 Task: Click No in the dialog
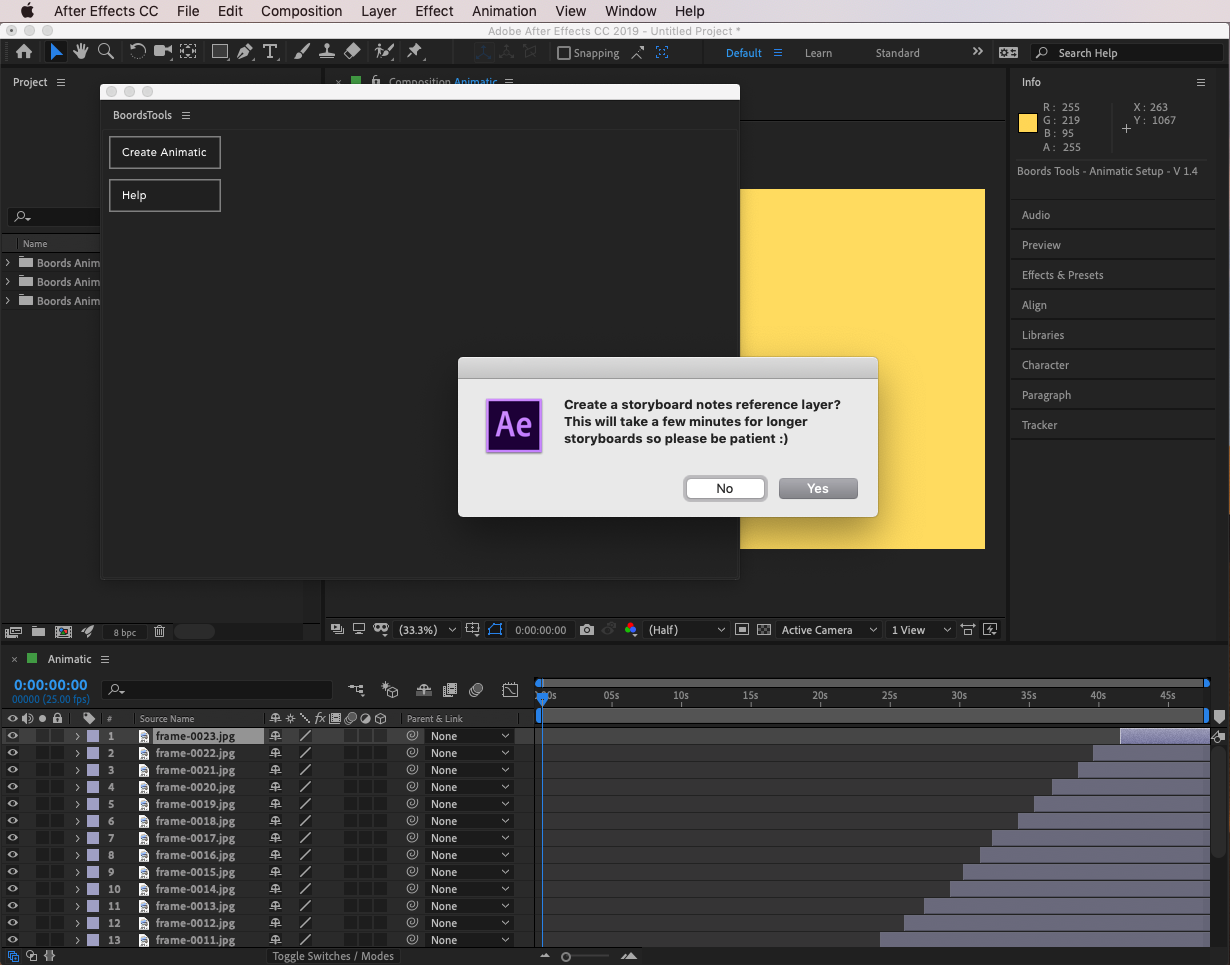click(x=725, y=488)
